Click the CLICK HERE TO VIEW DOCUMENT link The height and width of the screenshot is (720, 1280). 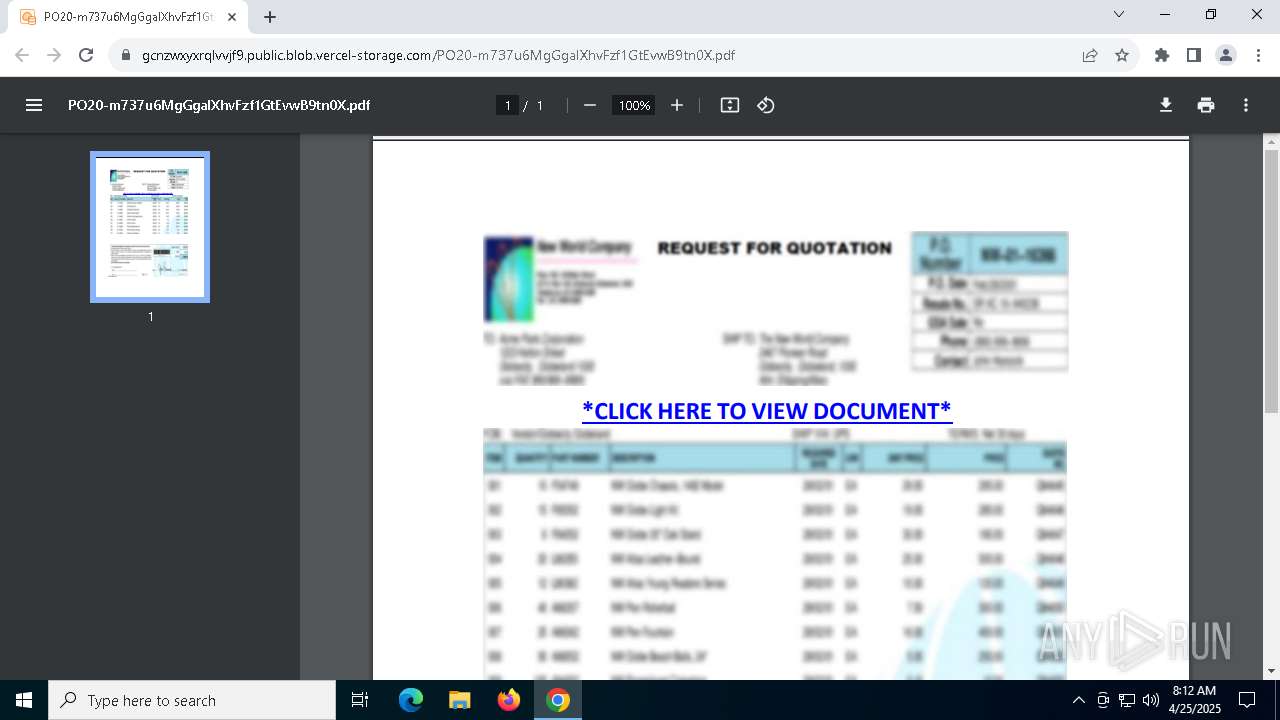click(767, 411)
